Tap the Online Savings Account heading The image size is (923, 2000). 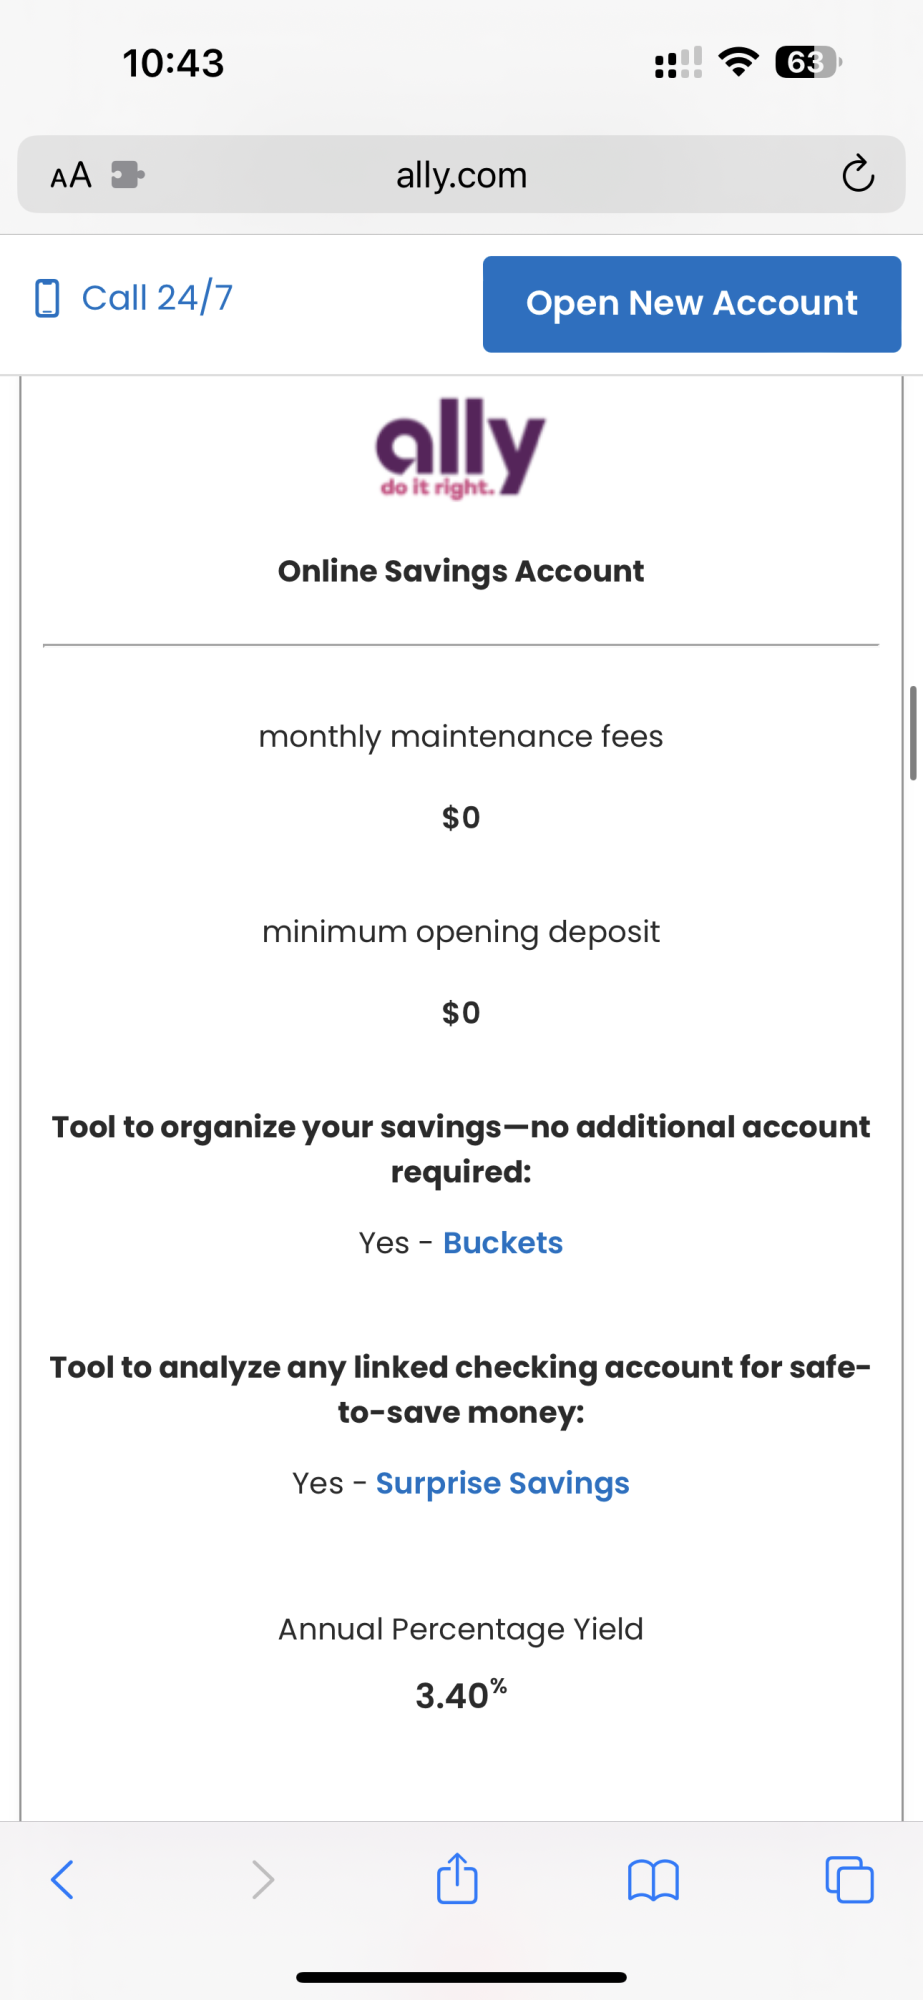[461, 571]
